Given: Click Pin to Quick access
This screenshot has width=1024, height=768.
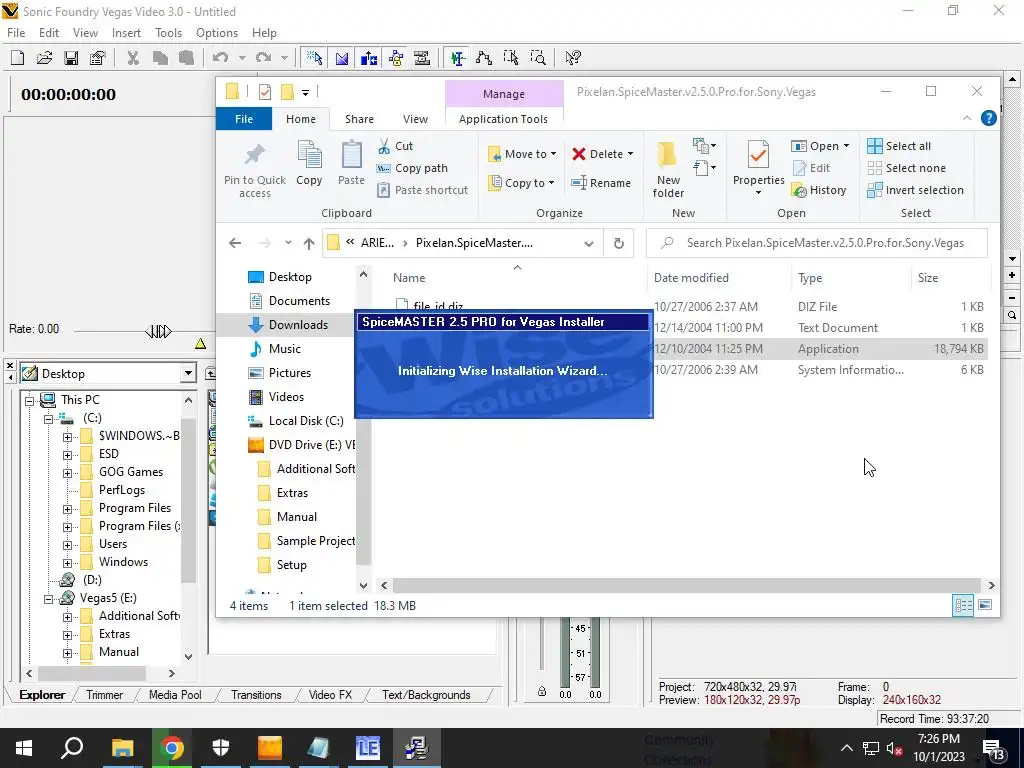Looking at the screenshot, I should (x=255, y=170).
